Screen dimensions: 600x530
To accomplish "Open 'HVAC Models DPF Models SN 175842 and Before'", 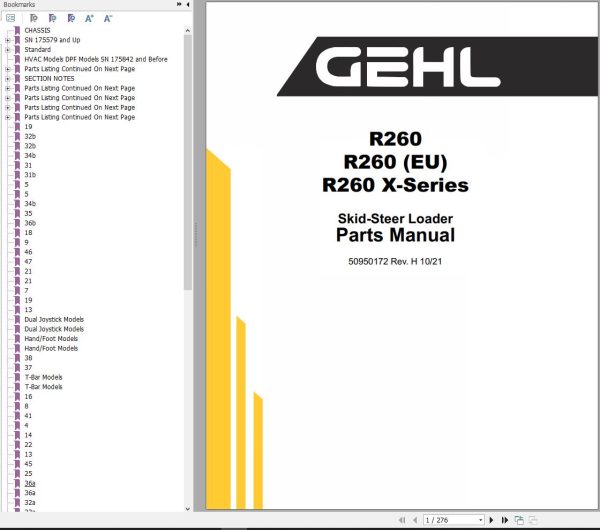I will (x=96, y=59).
